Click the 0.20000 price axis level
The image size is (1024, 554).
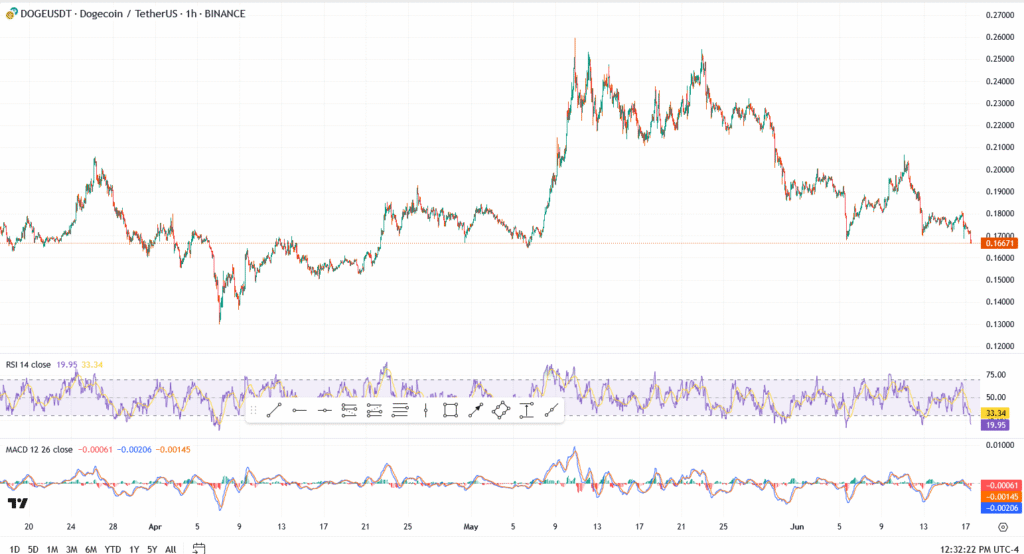click(1000, 170)
